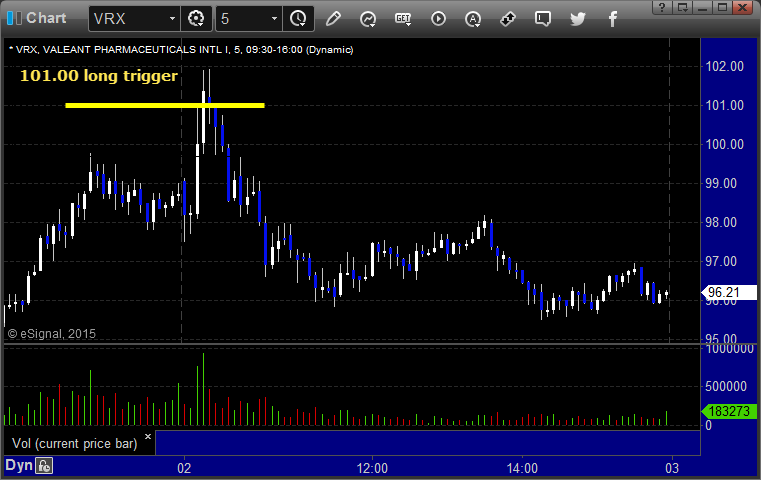This screenshot has width=761, height=480.
Task: Click the 96.21 current price marker
Action: 729,292
